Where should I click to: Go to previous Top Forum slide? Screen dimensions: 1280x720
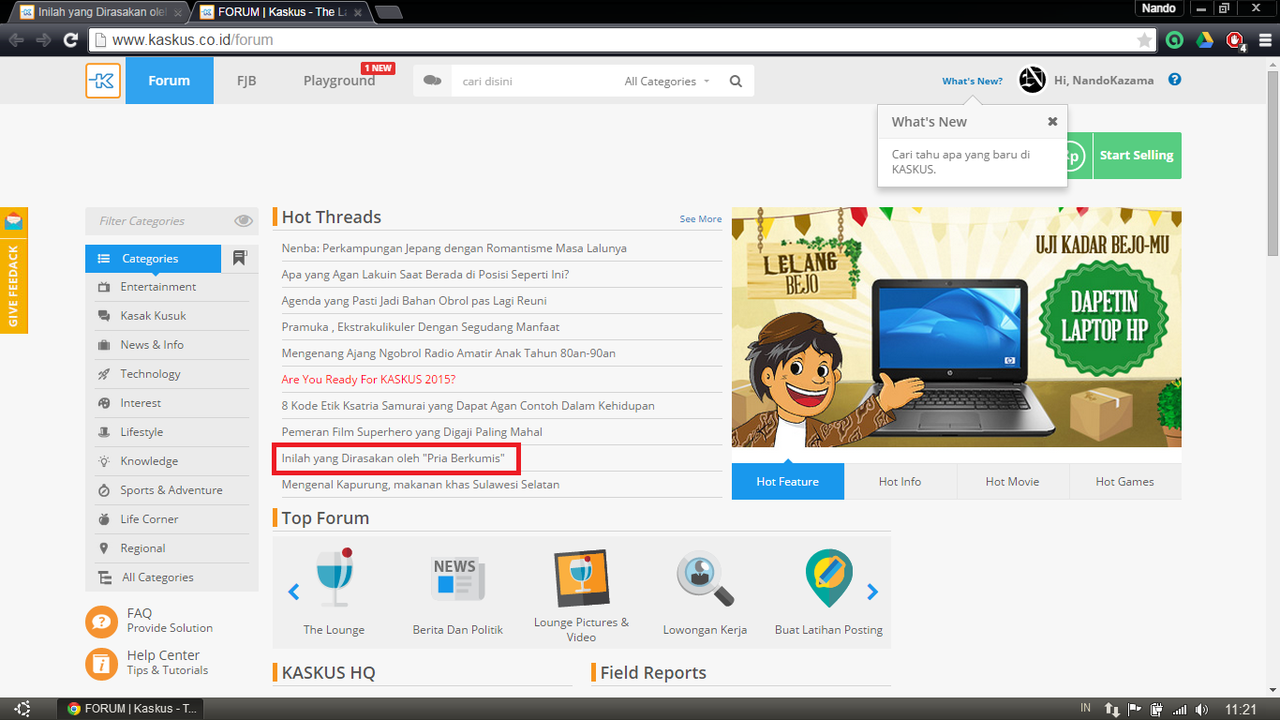click(294, 592)
